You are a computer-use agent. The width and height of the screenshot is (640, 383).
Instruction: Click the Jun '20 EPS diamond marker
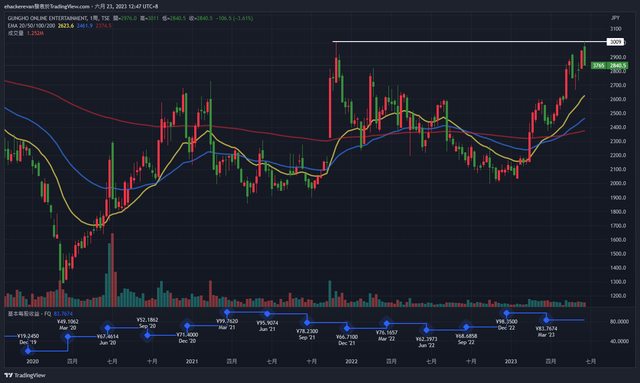tap(107, 328)
